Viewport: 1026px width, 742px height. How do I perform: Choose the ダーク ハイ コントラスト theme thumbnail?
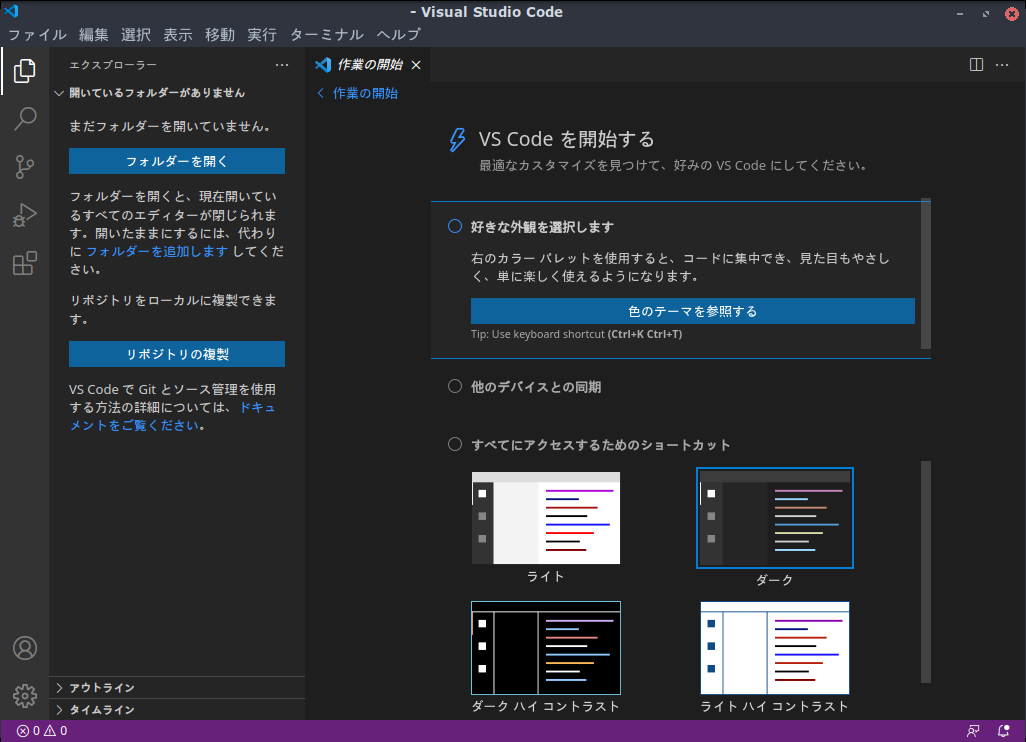tap(546, 648)
